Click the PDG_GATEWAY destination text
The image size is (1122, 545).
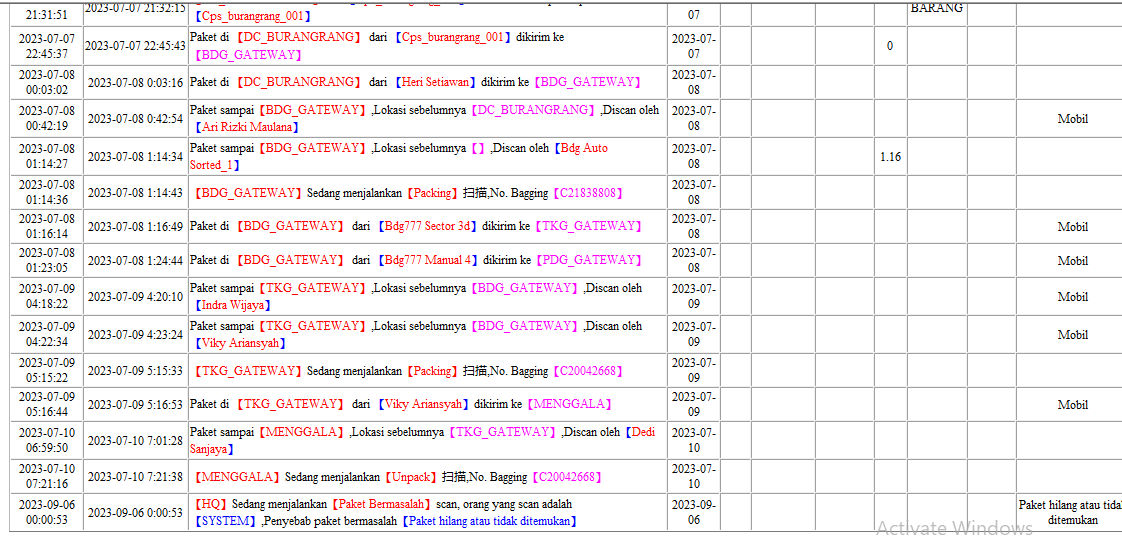point(589,260)
